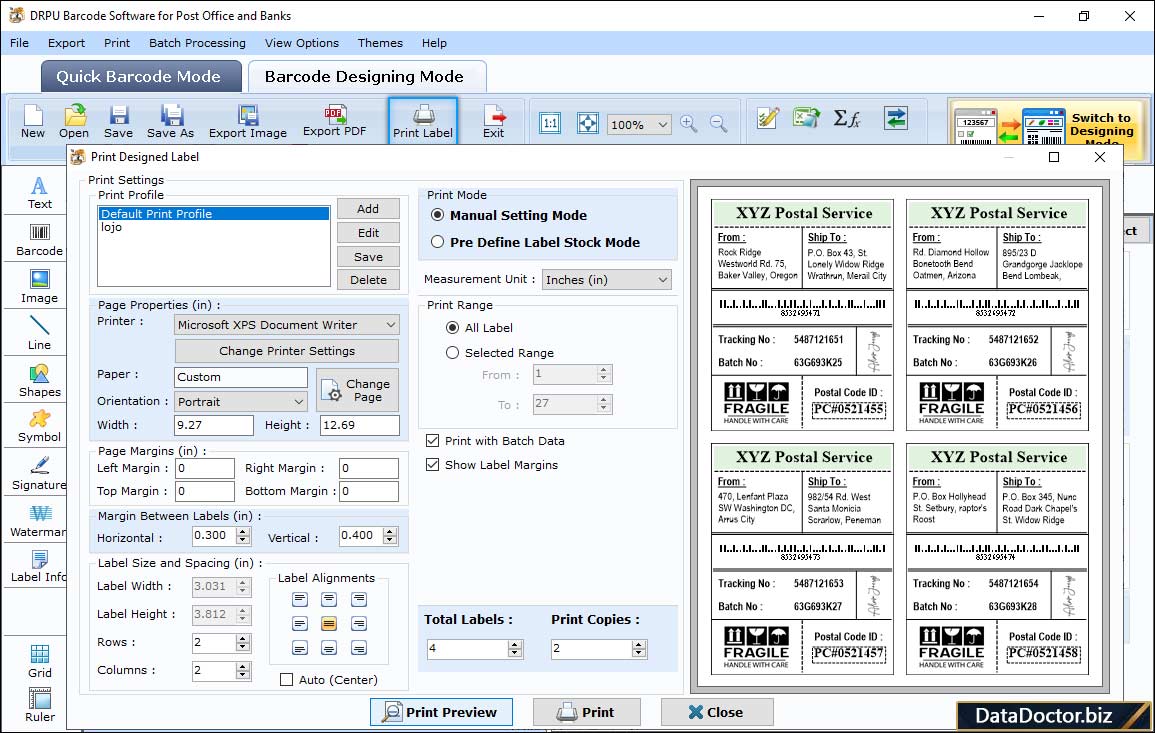Screen dimensions: 1155x733
Task: Select the Shapes tool in sidebar
Action: 39,381
